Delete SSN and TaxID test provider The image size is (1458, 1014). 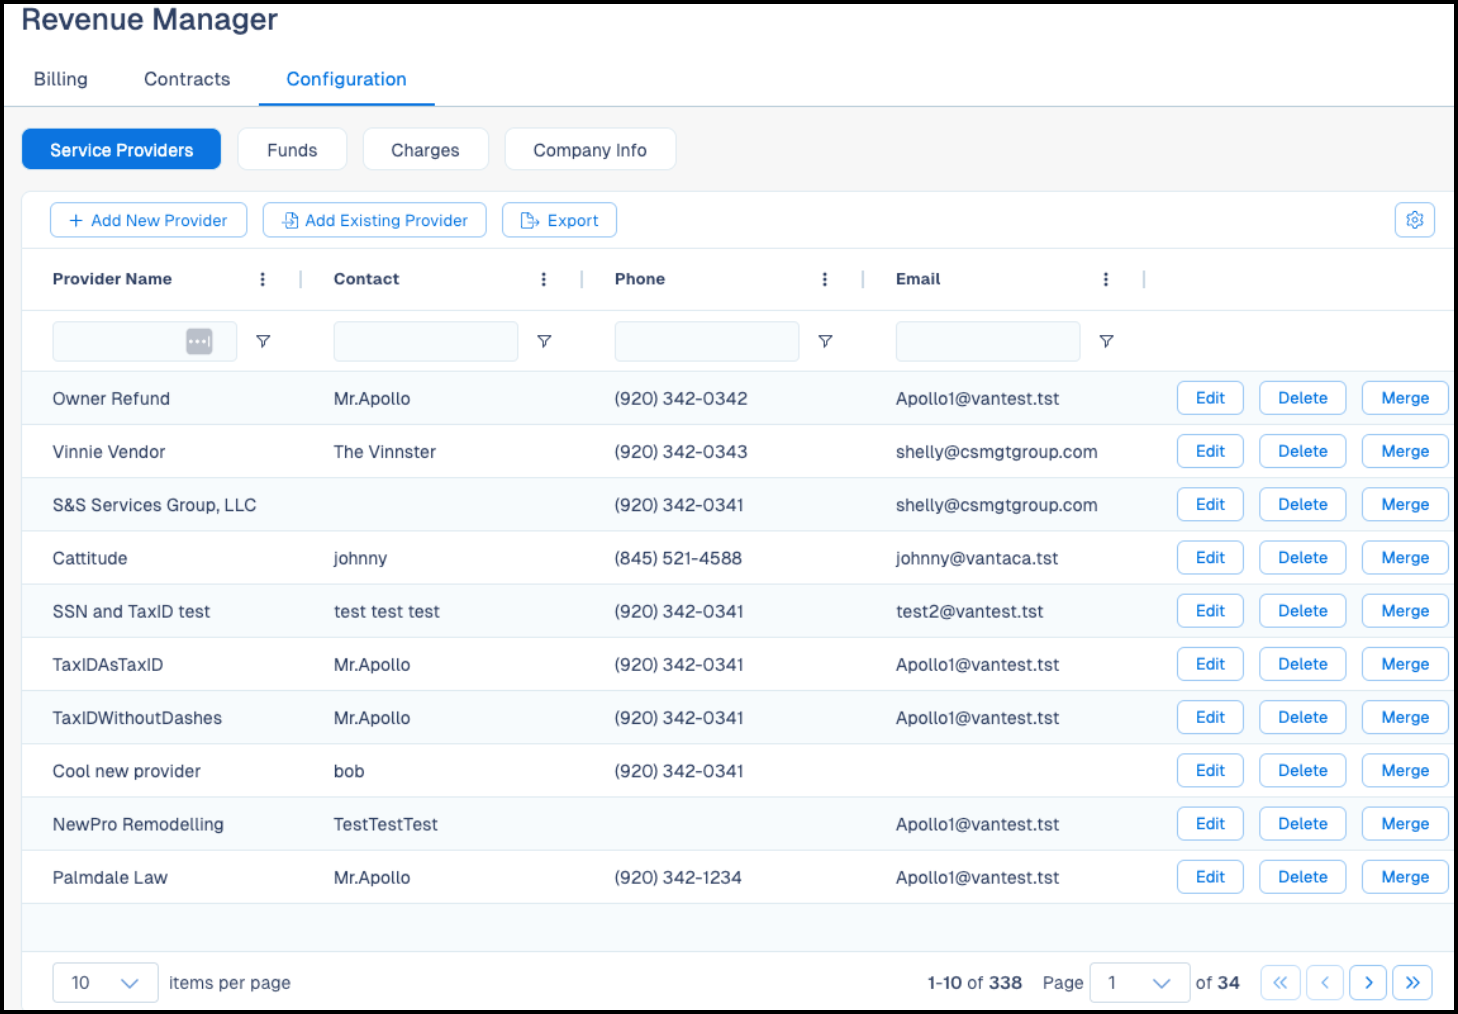pyautogui.click(x=1302, y=610)
